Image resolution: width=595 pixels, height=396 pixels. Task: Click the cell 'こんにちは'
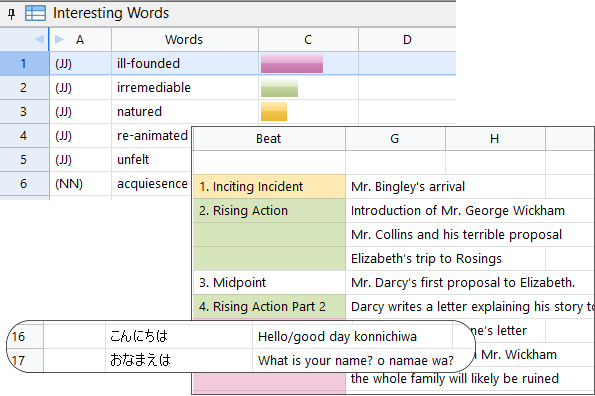click(x=179, y=336)
